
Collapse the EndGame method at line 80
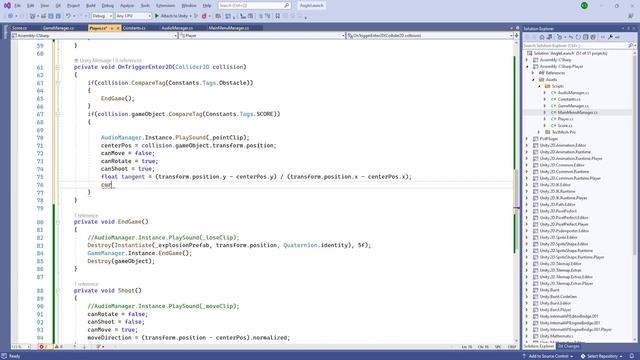tap(58, 222)
